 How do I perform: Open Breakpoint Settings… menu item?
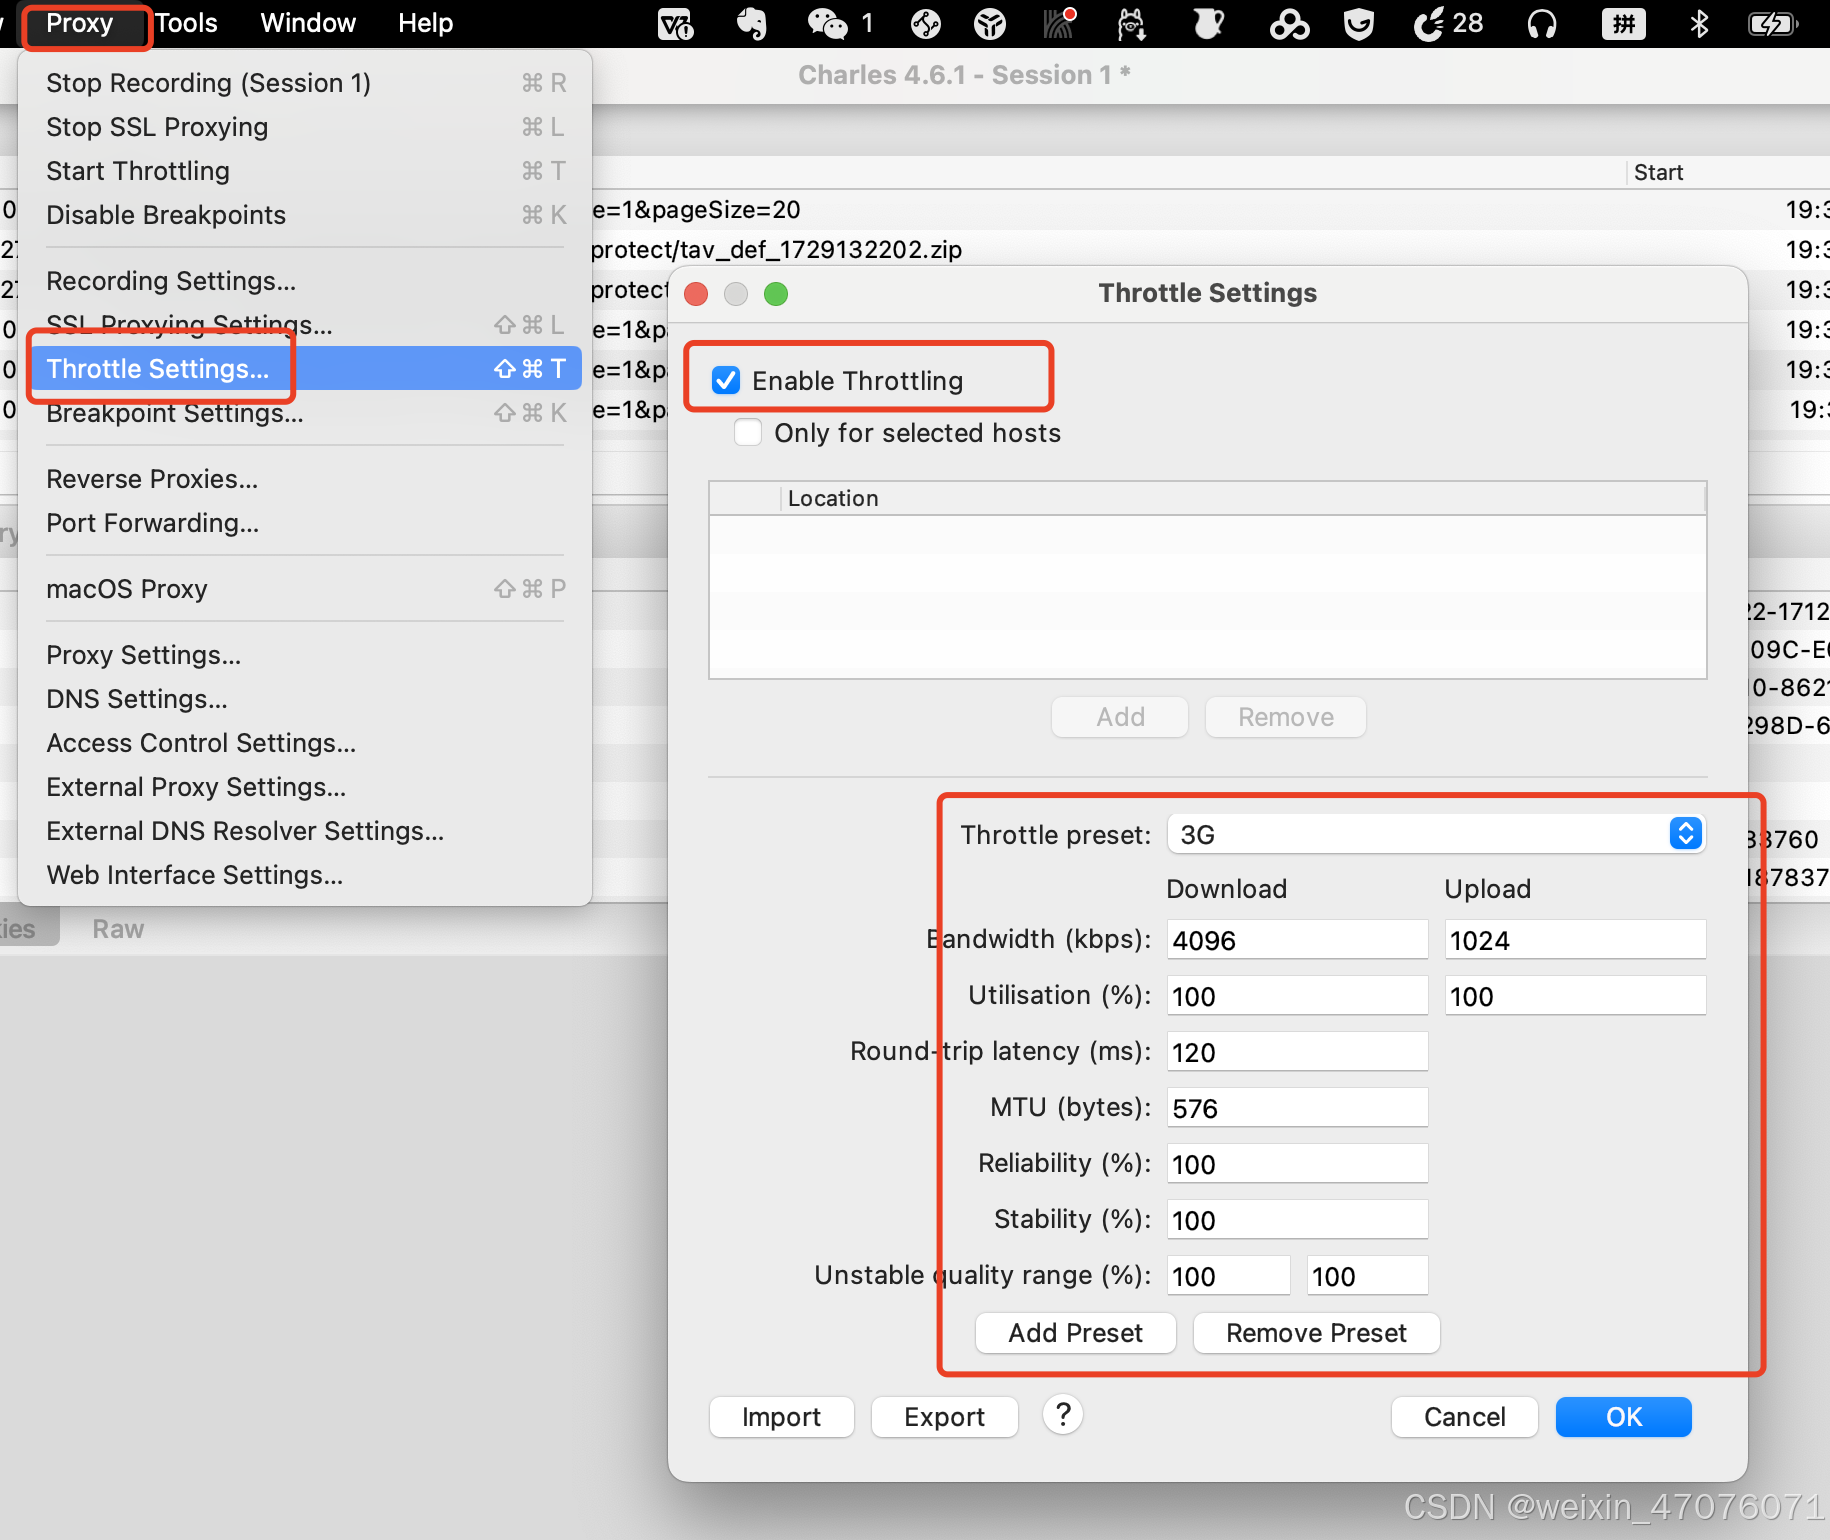(305, 413)
